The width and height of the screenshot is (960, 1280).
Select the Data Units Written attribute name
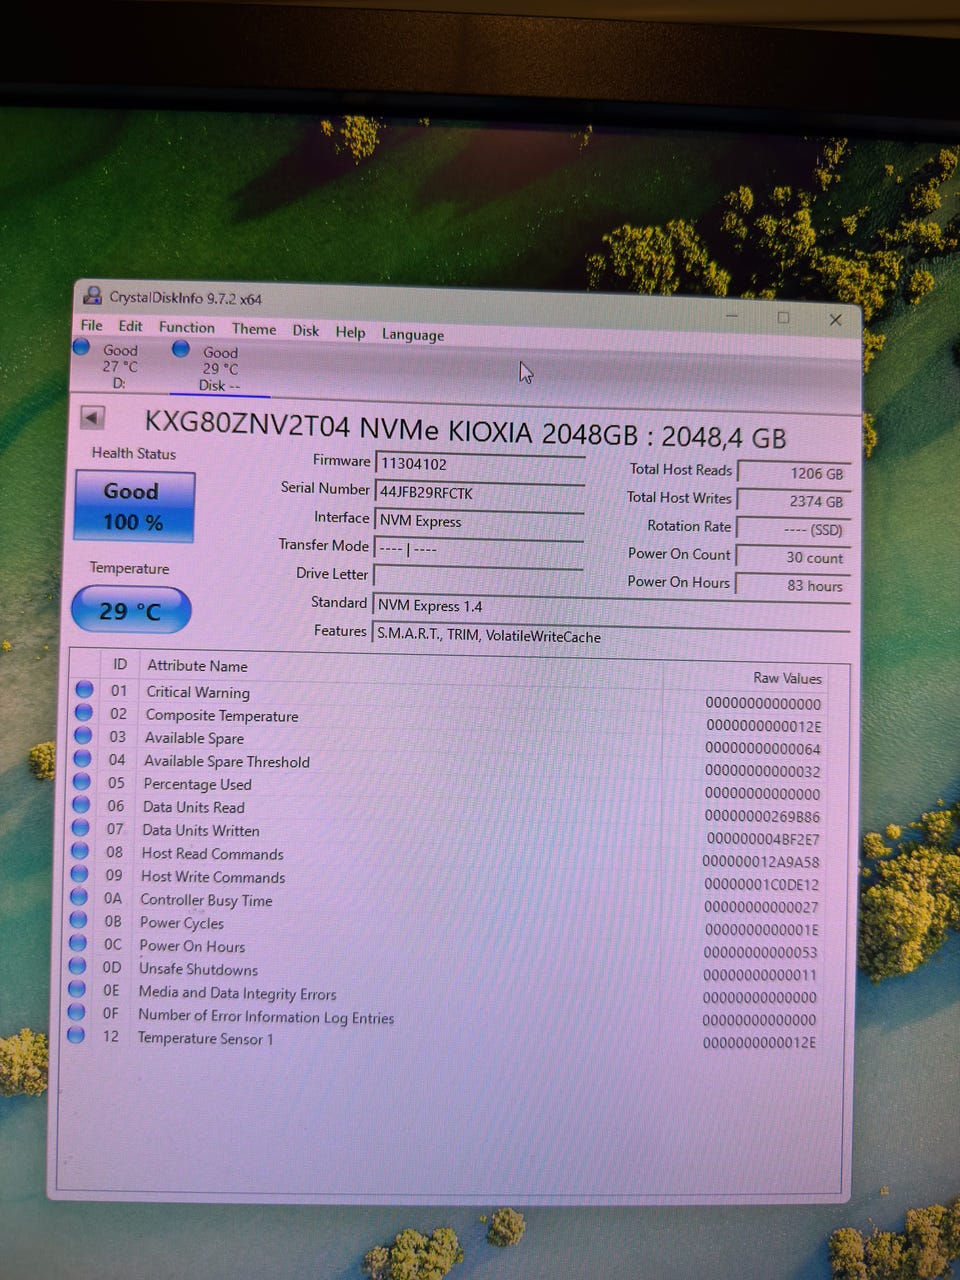201,830
